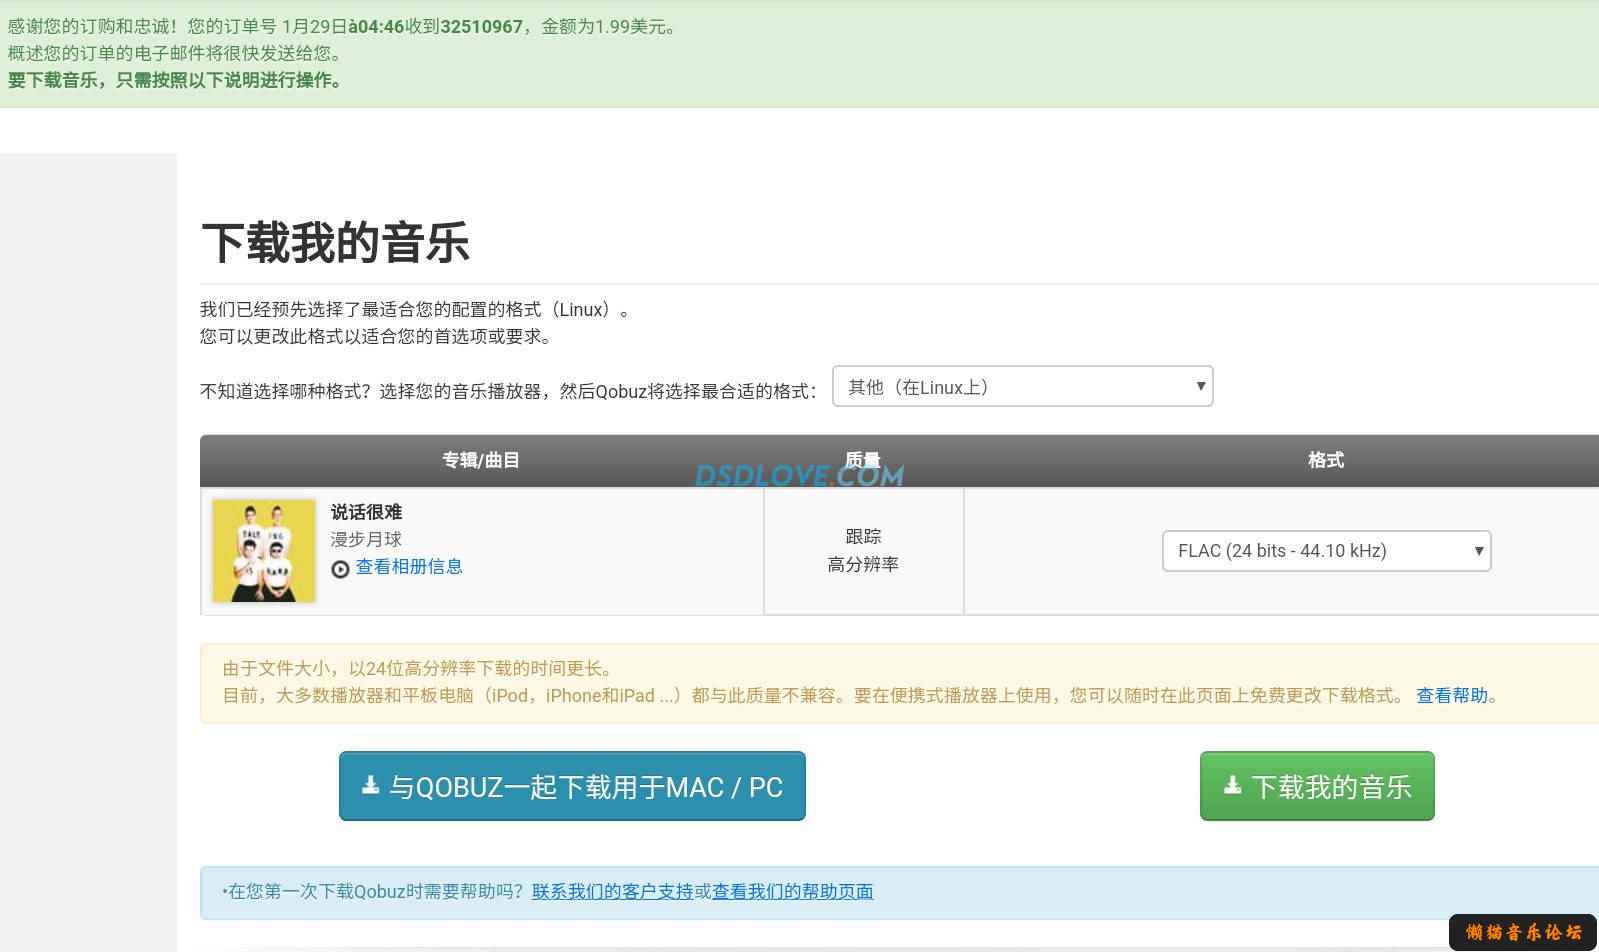The width and height of the screenshot is (1599, 952).
Task: Click the album title 说话很难
Action: [x=366, y=512]
